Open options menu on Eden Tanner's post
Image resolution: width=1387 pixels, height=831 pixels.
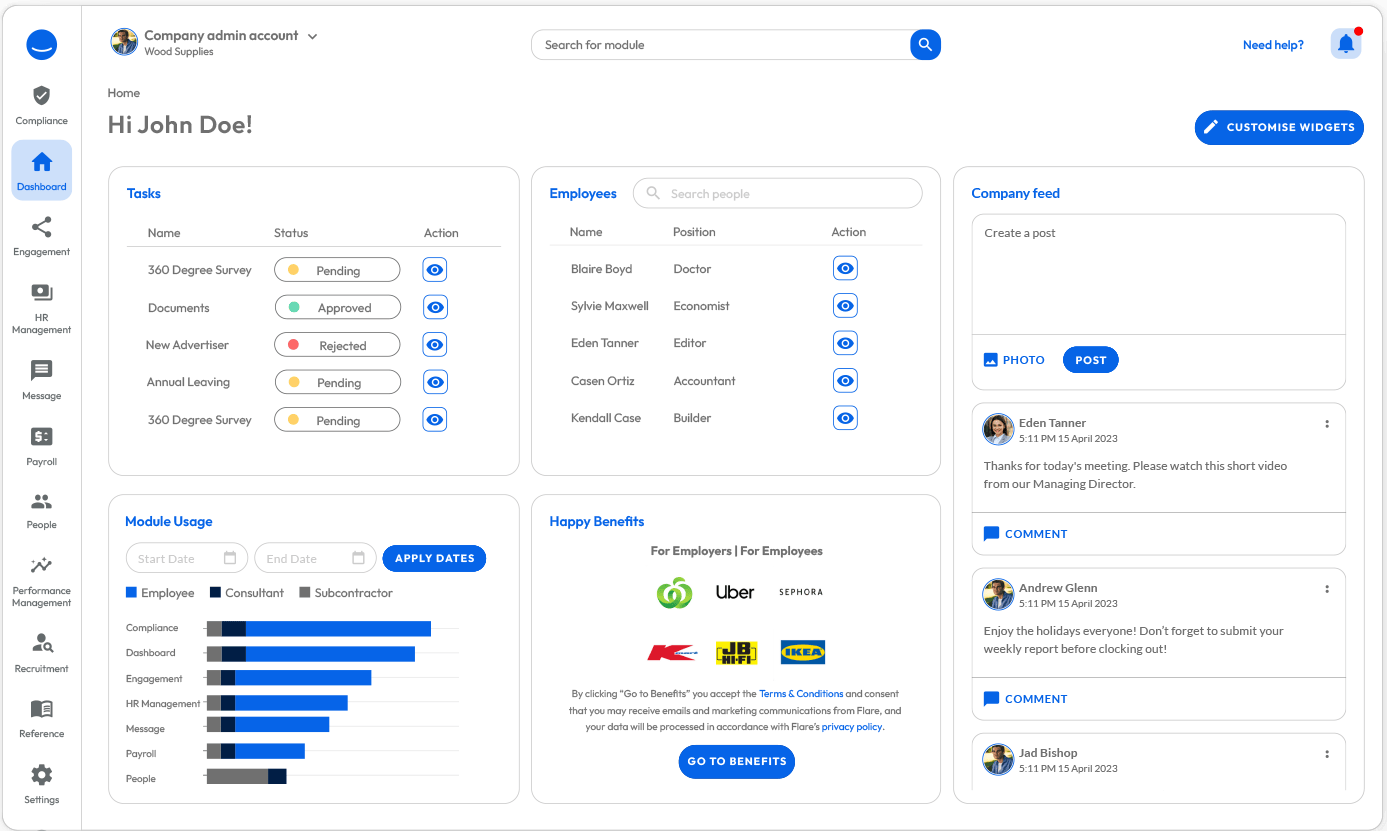[1327, 423]
